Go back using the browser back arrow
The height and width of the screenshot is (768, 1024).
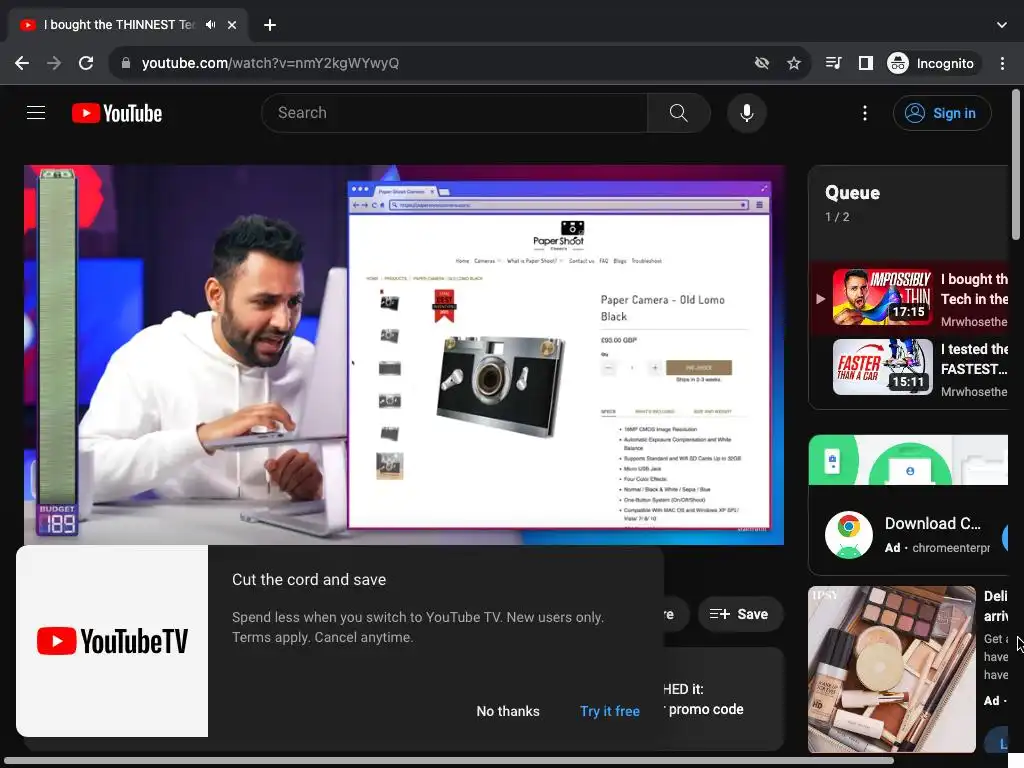click(22, 63)
